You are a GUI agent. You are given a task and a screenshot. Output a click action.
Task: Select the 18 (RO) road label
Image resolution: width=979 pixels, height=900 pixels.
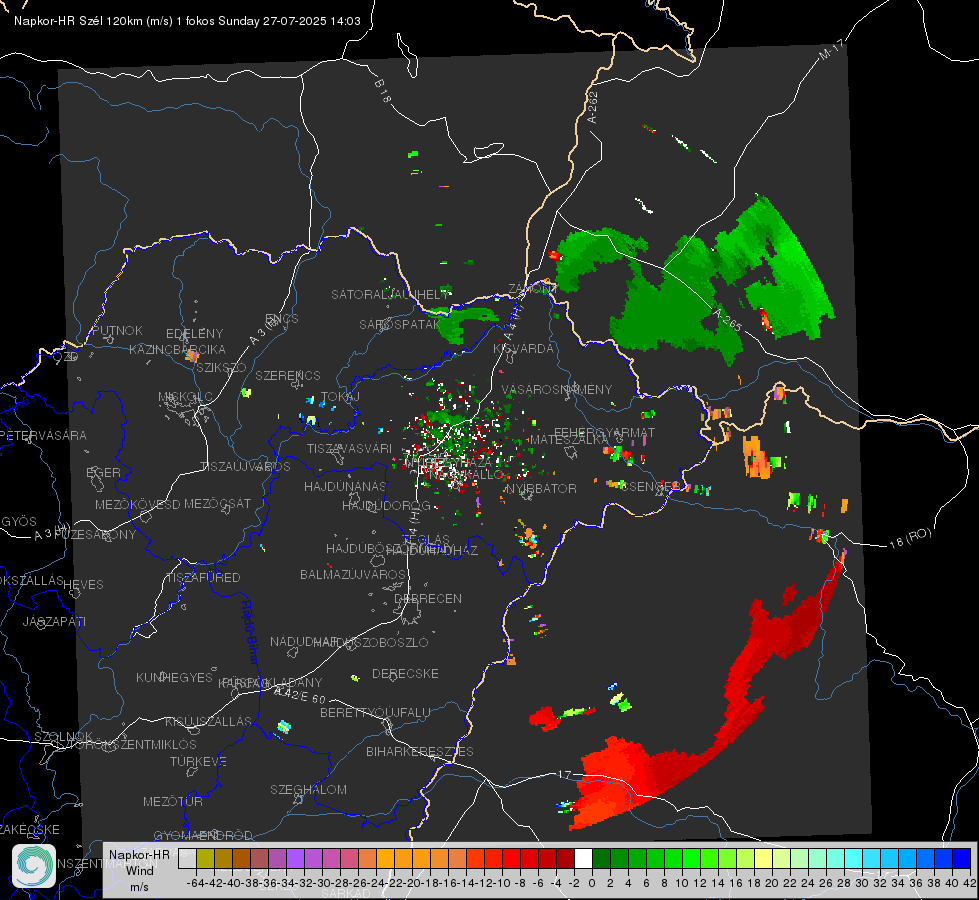(x=910, y=538)
